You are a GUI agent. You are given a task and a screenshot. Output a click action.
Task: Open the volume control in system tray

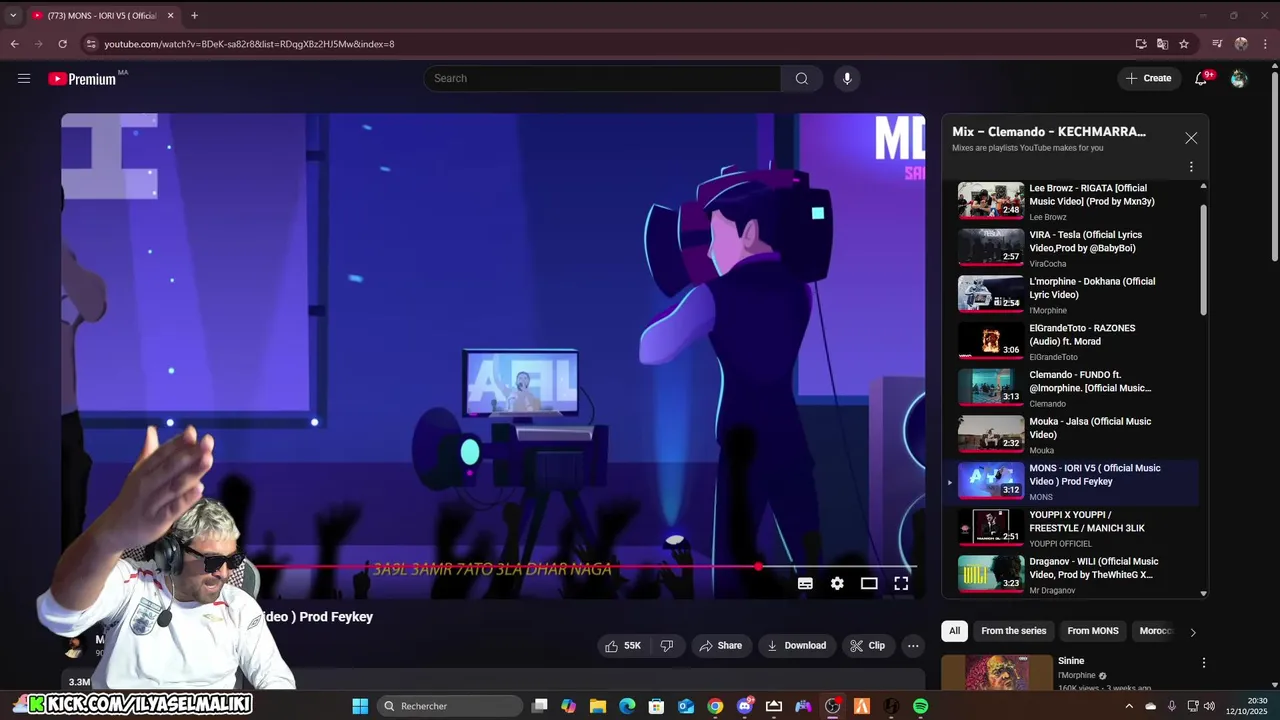click(1210, 706)
